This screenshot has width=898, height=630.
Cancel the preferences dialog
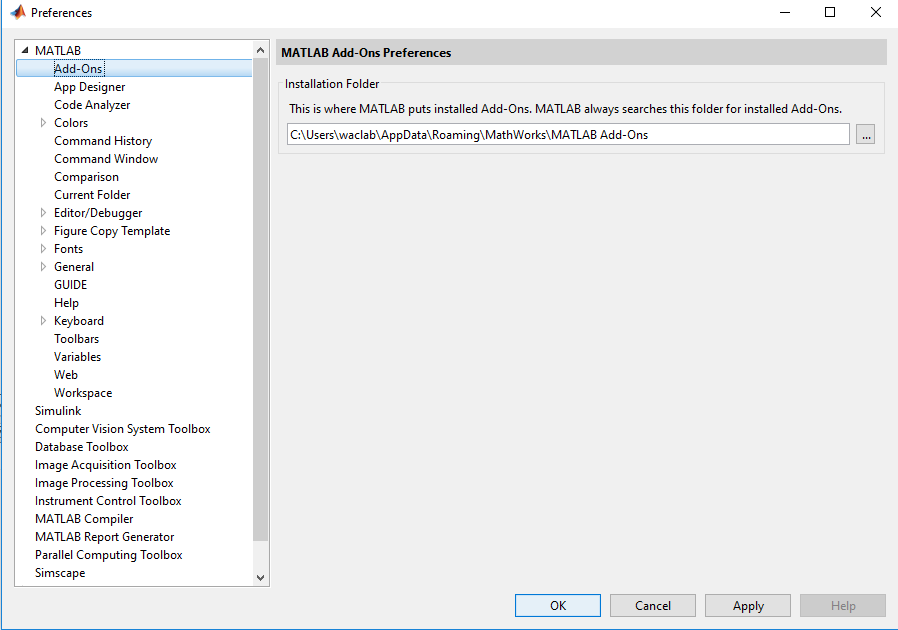click(x=653, y=605)
